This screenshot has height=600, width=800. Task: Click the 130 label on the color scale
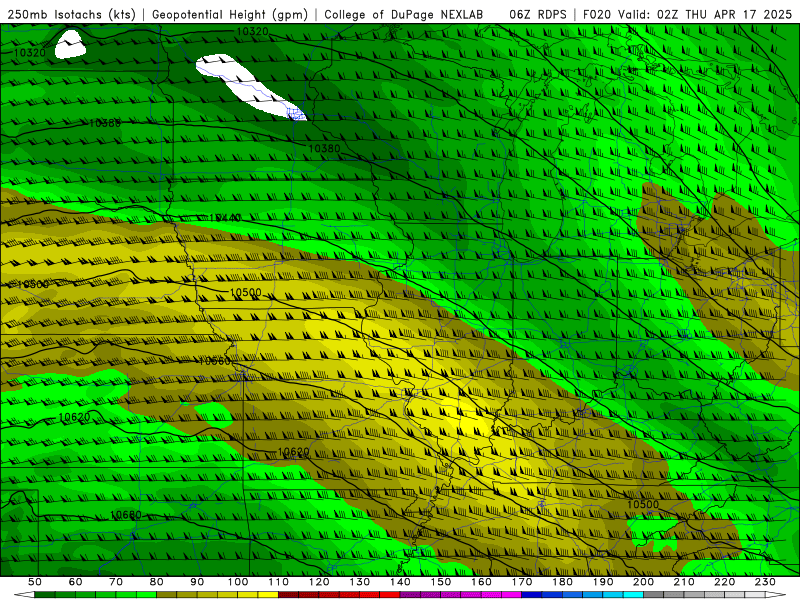(360, 582)
